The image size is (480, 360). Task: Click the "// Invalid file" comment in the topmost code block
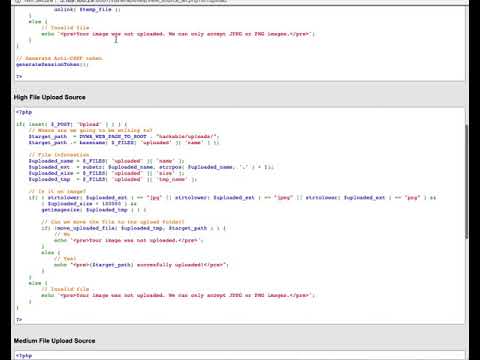65,28
